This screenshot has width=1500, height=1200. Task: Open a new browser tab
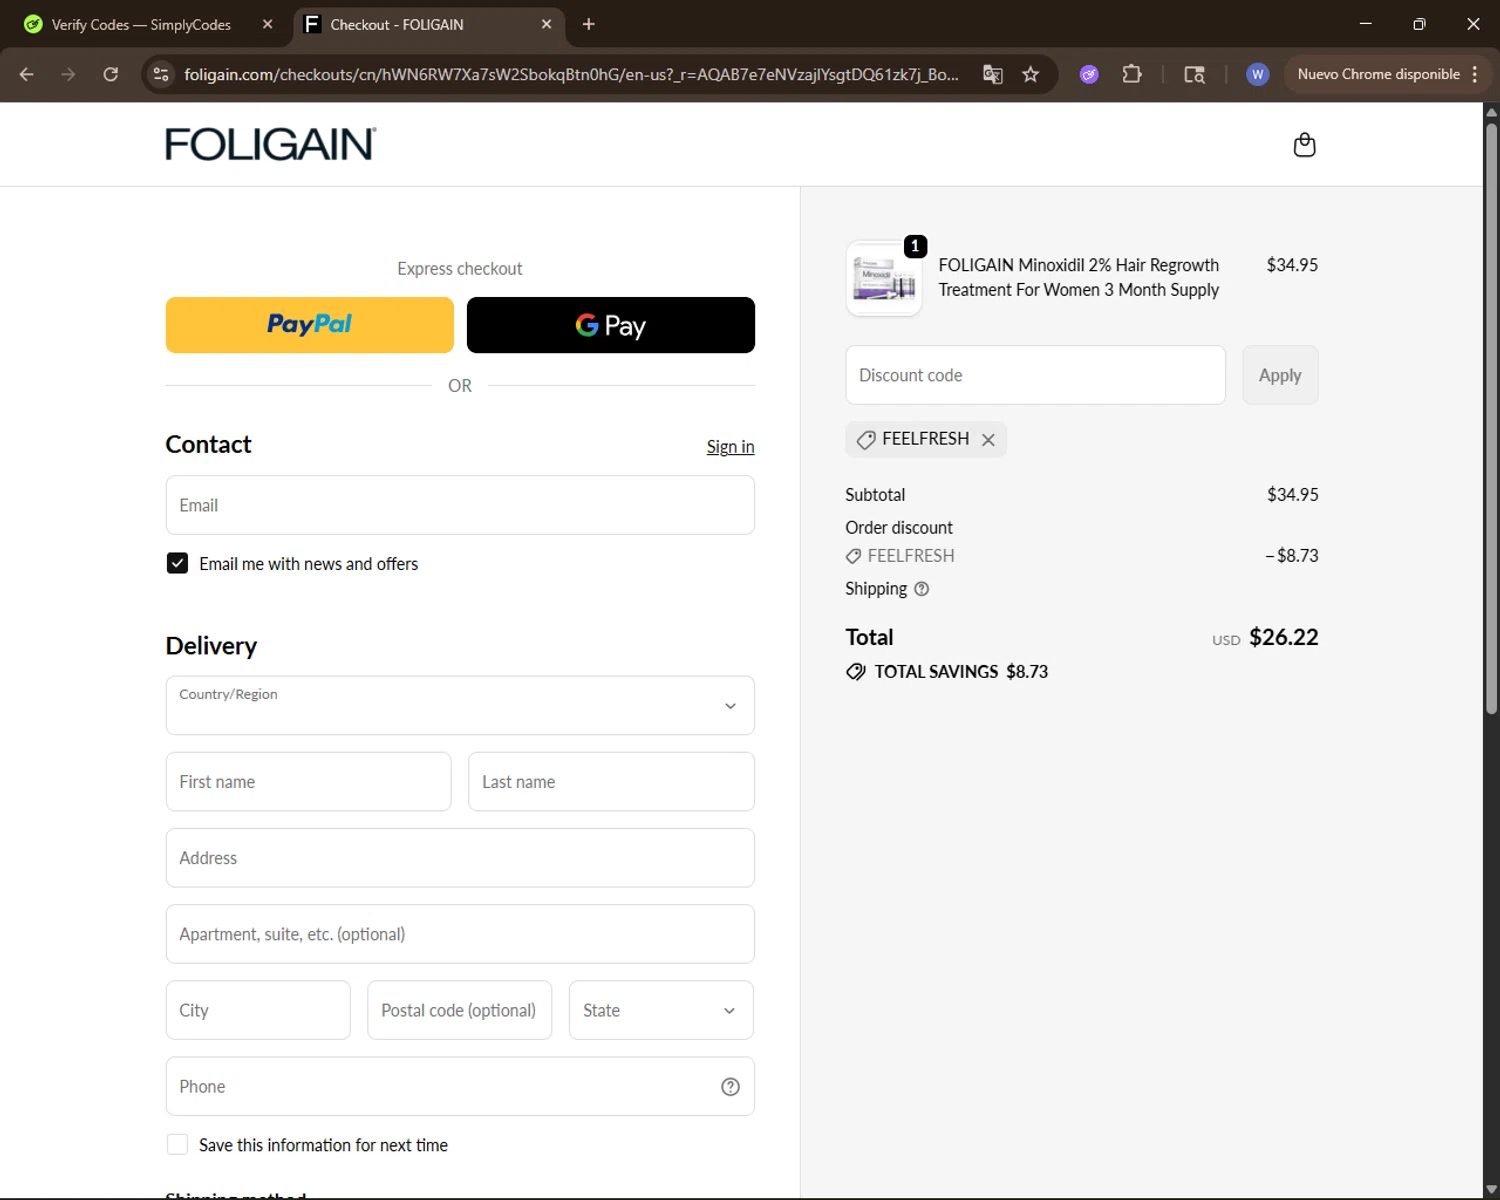point(588,24)
